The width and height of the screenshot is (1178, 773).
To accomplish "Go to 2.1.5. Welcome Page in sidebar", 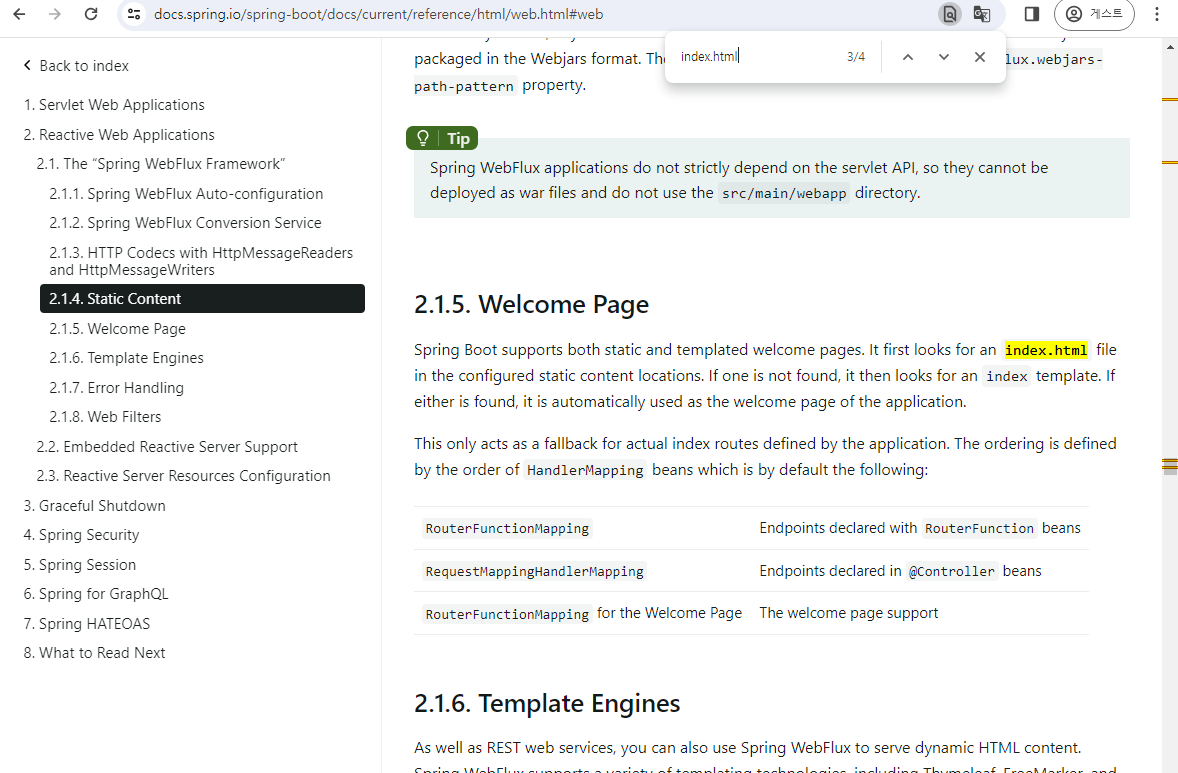I will click(x=117, y=329).
